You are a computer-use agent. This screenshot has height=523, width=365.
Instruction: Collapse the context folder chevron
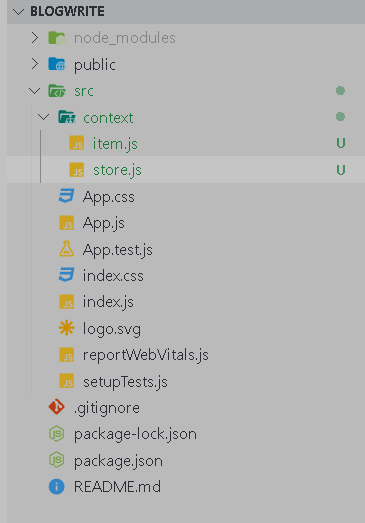pyautogui.click(x=44, y=117)
